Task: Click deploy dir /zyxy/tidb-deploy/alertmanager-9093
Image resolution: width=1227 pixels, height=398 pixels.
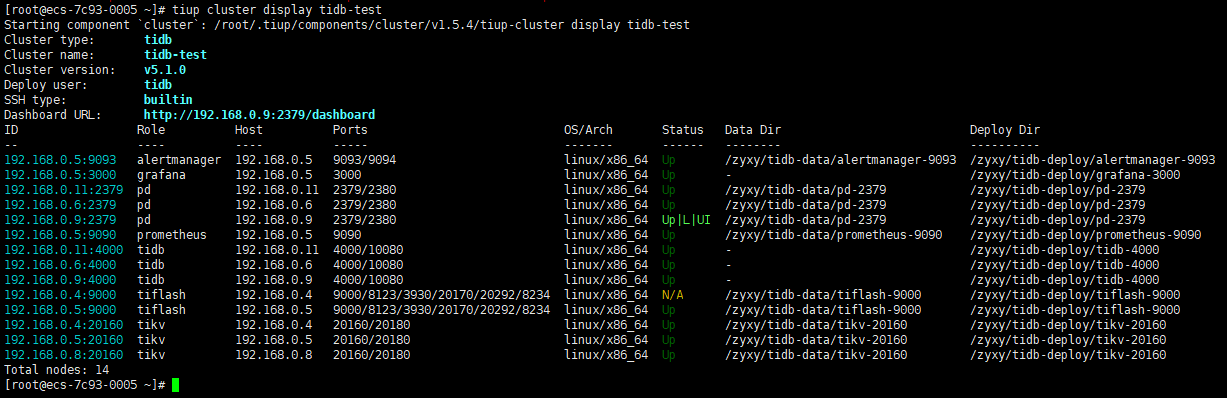Action: 1093,160
